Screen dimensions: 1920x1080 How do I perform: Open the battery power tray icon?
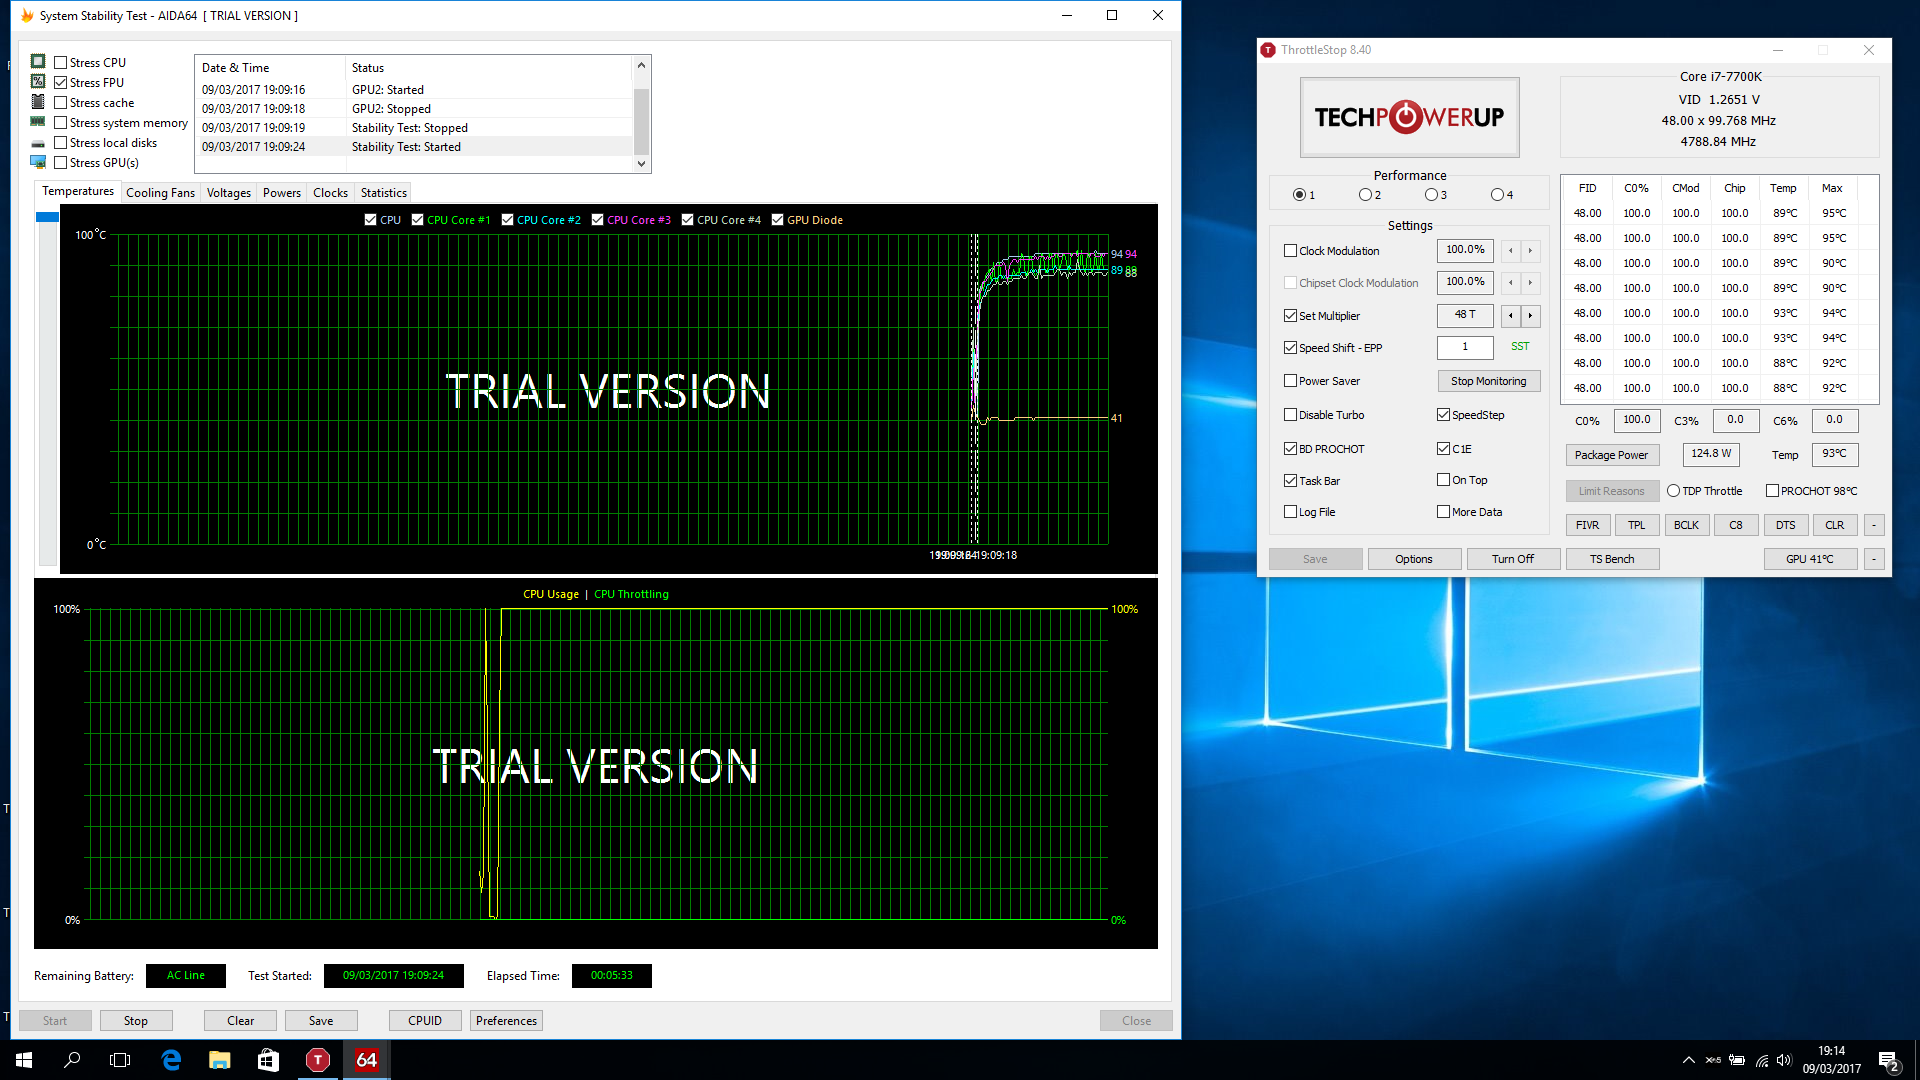click(1737, 1060)
